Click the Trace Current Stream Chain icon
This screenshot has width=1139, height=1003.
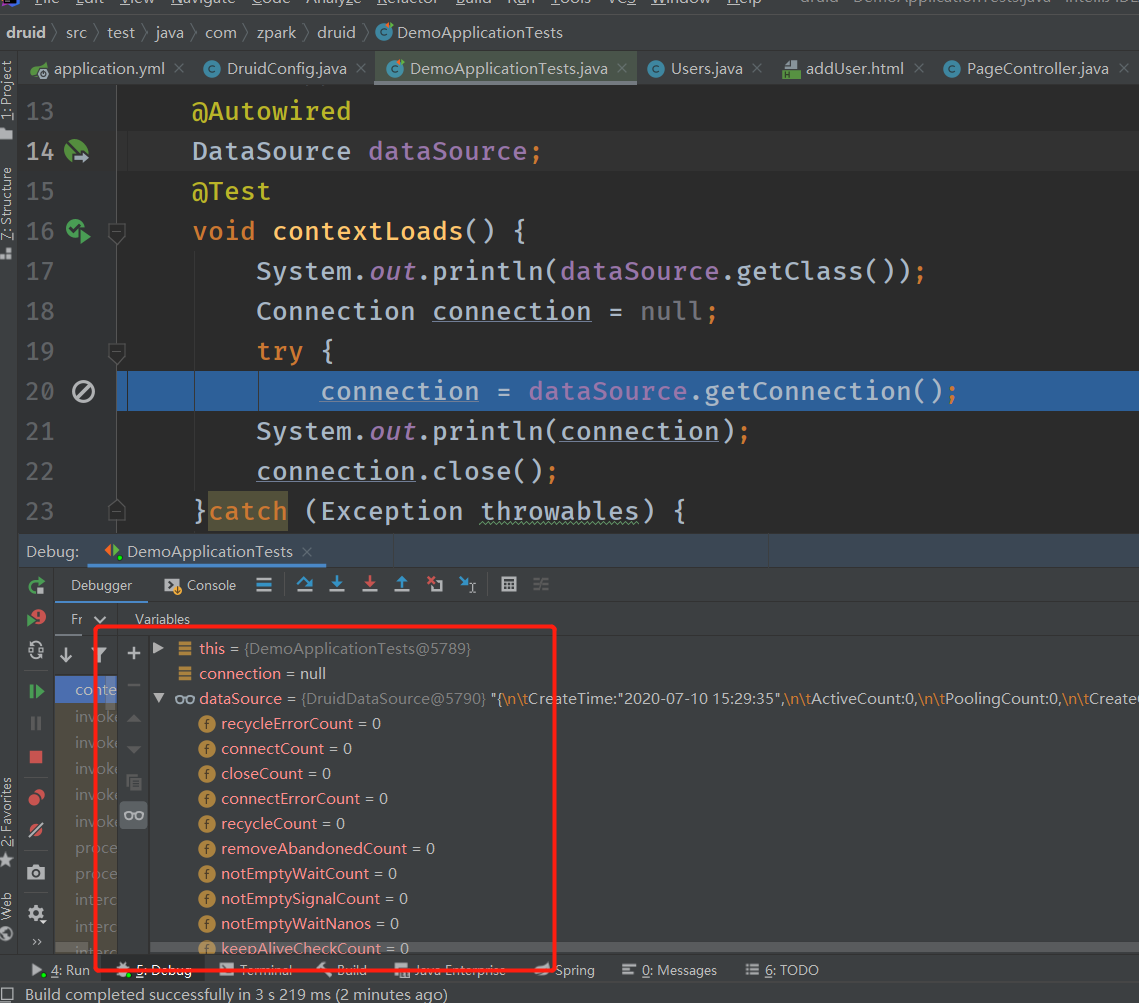pos(541,585)
